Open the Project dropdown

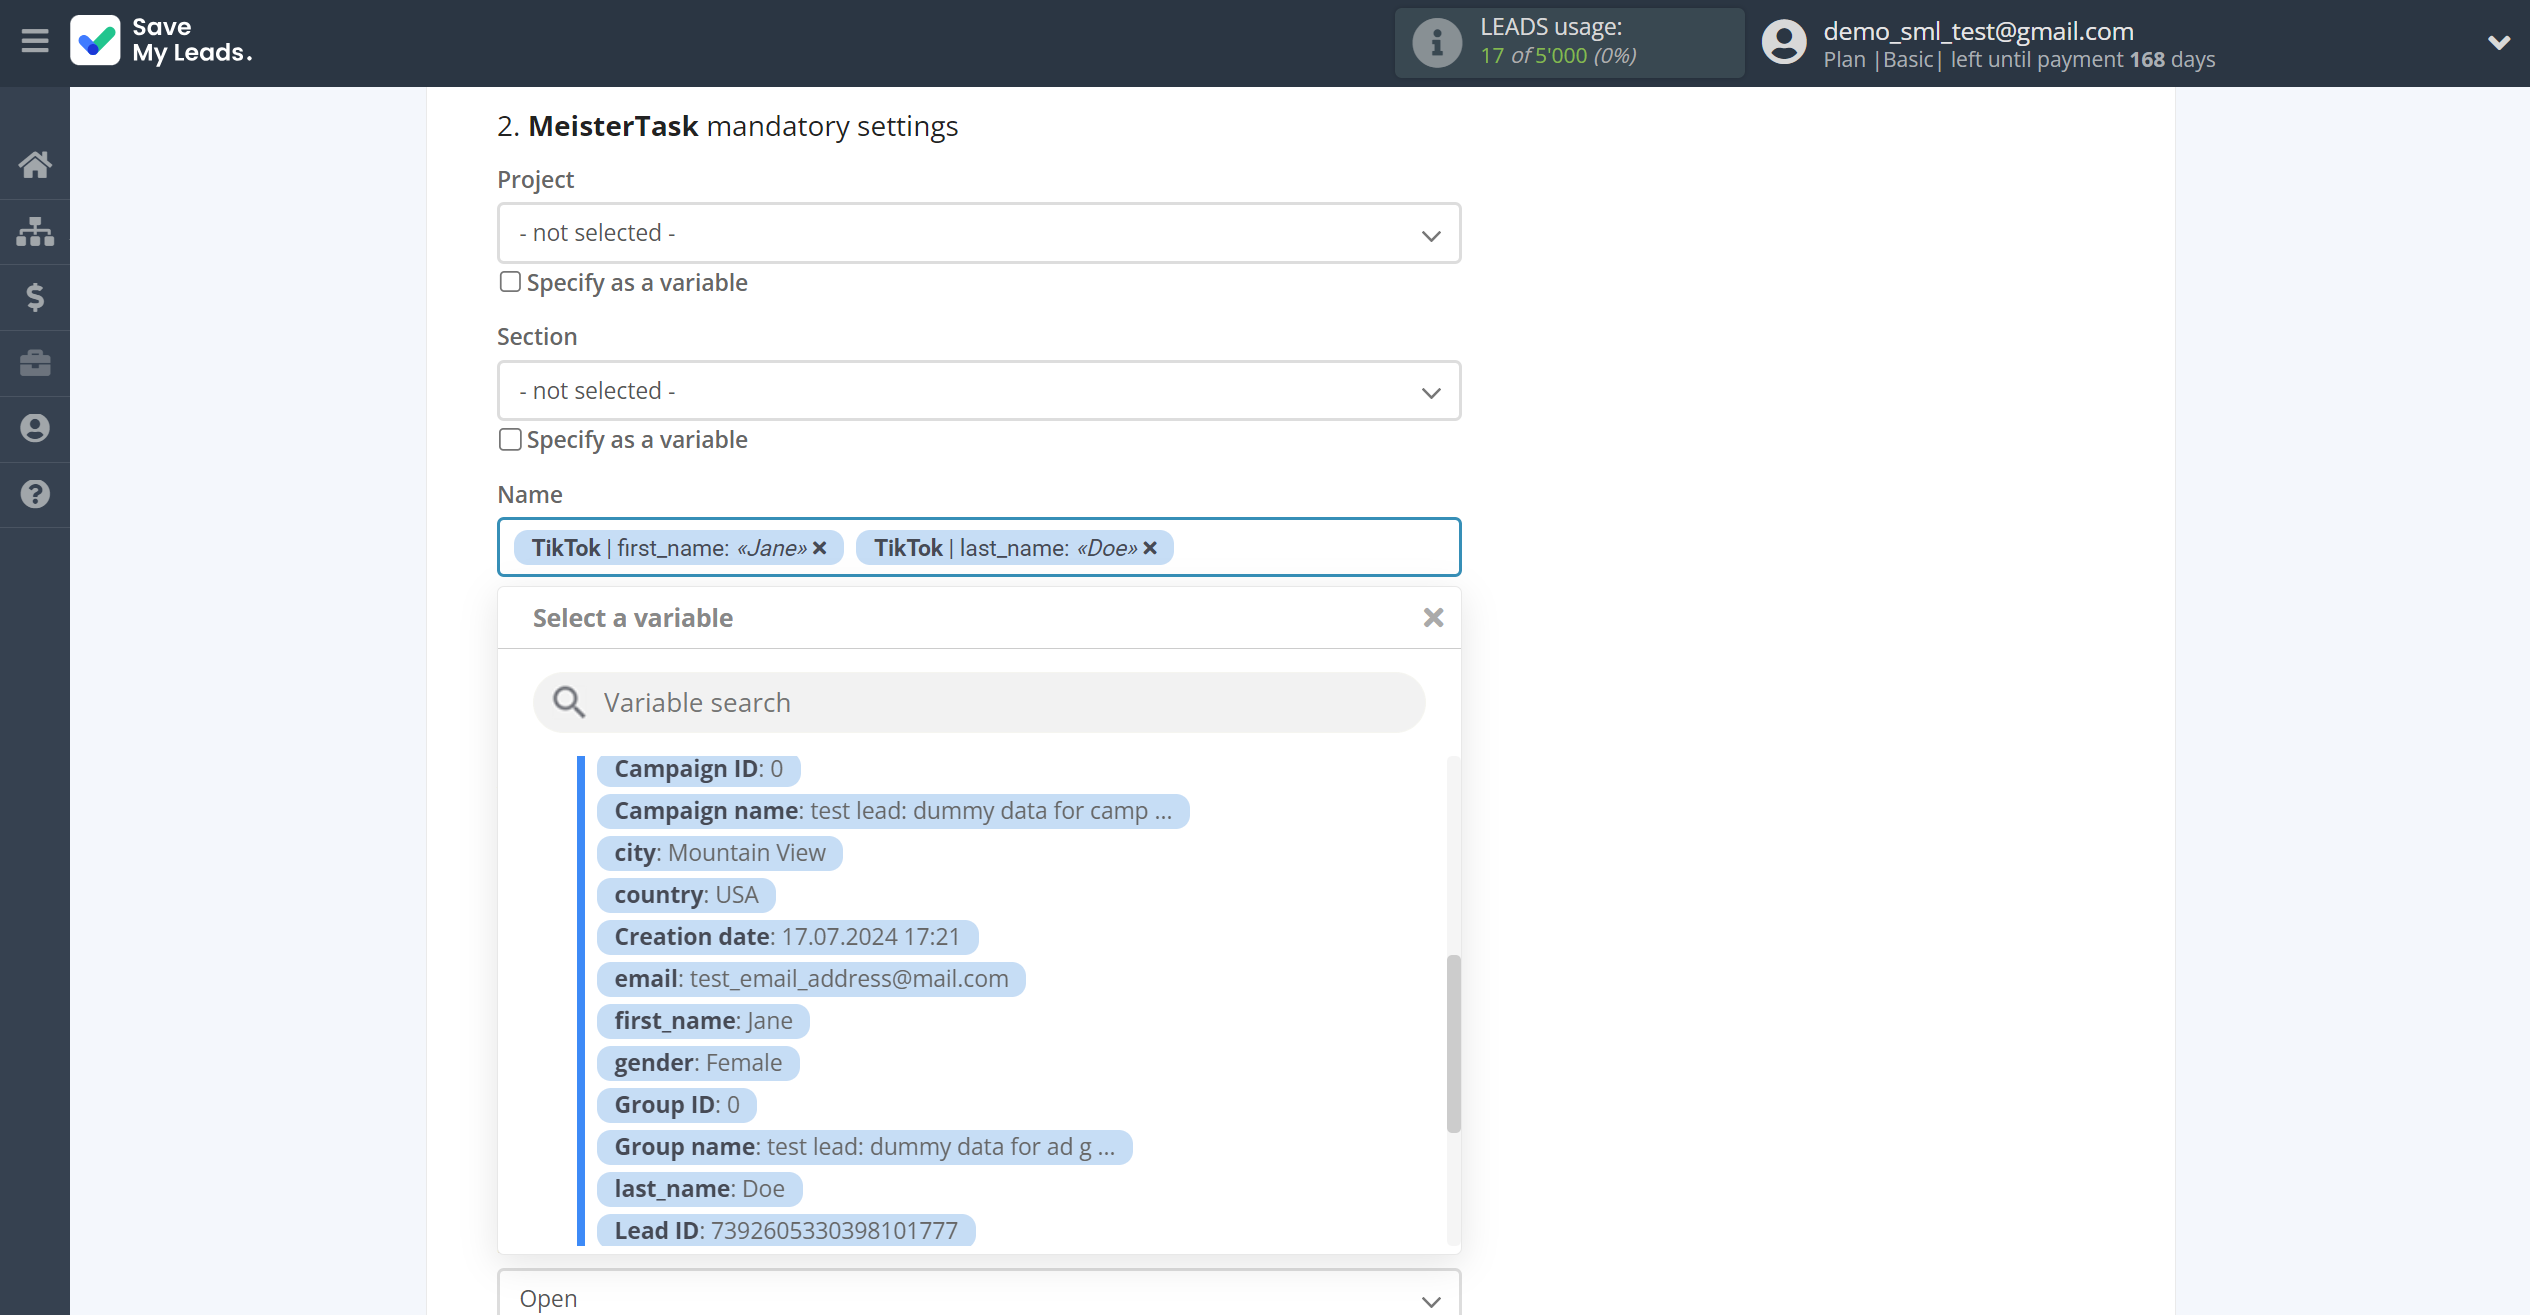click(x=979, y=234)
